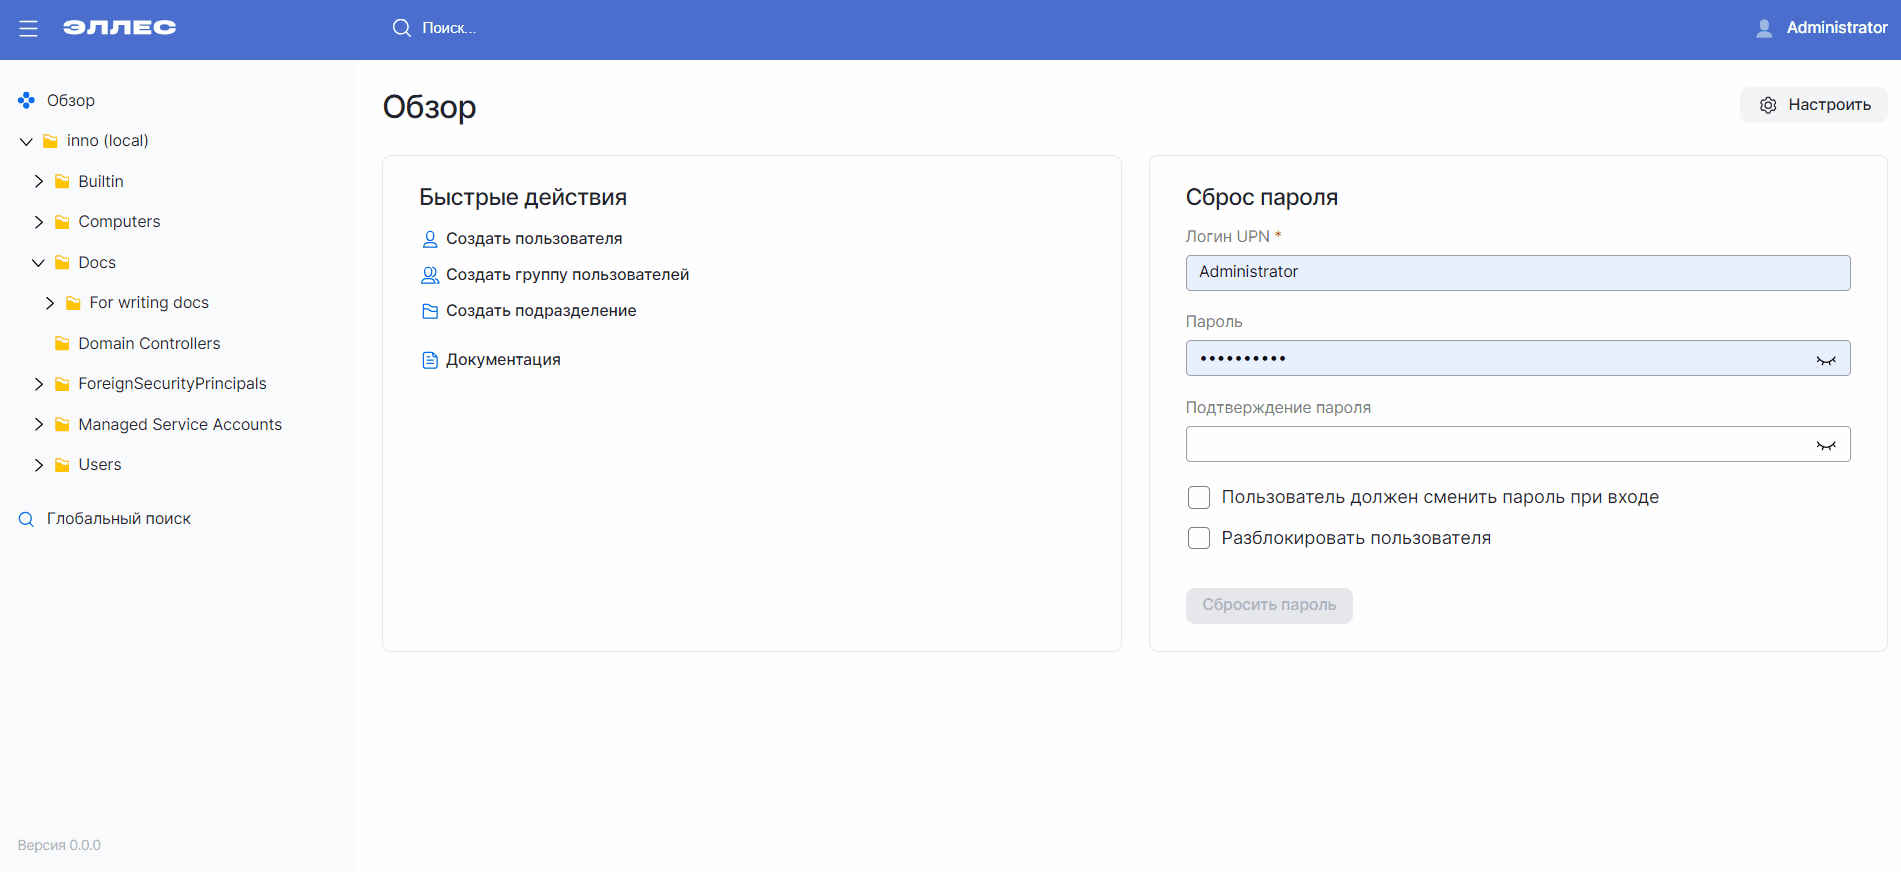This screenshot has height=872, width=1901.
Task: Click the Создать пользователя link
Action: click(x=533, y=239)
